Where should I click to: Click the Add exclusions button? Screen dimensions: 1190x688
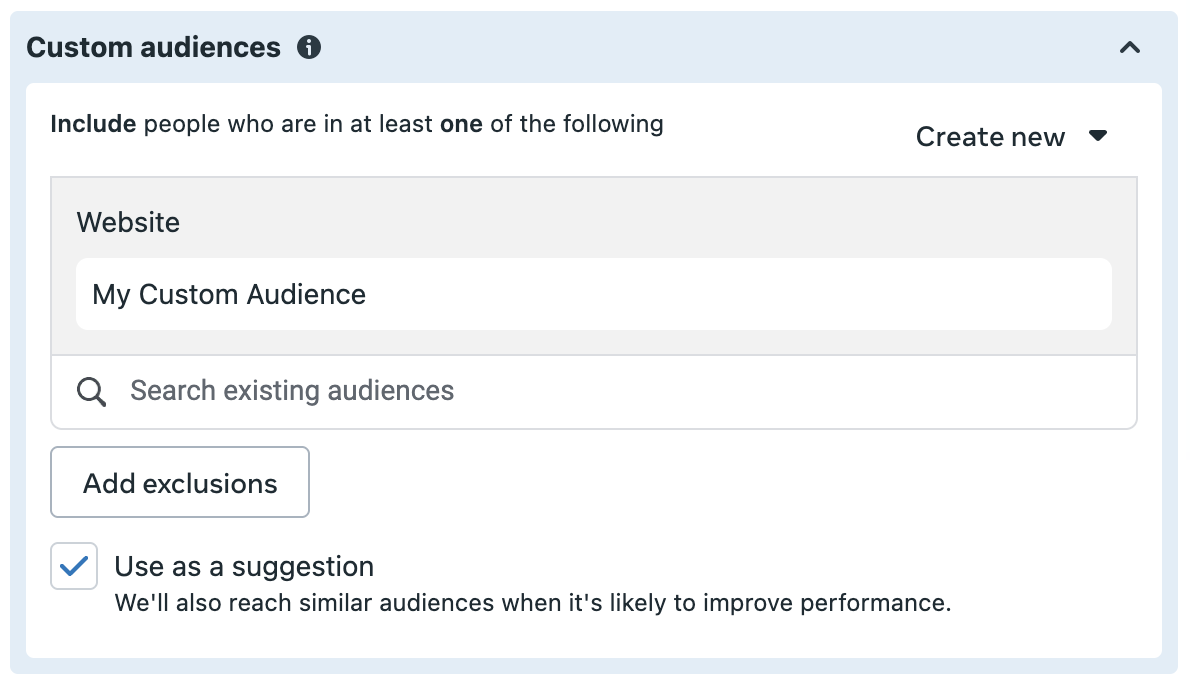point(180,482)
